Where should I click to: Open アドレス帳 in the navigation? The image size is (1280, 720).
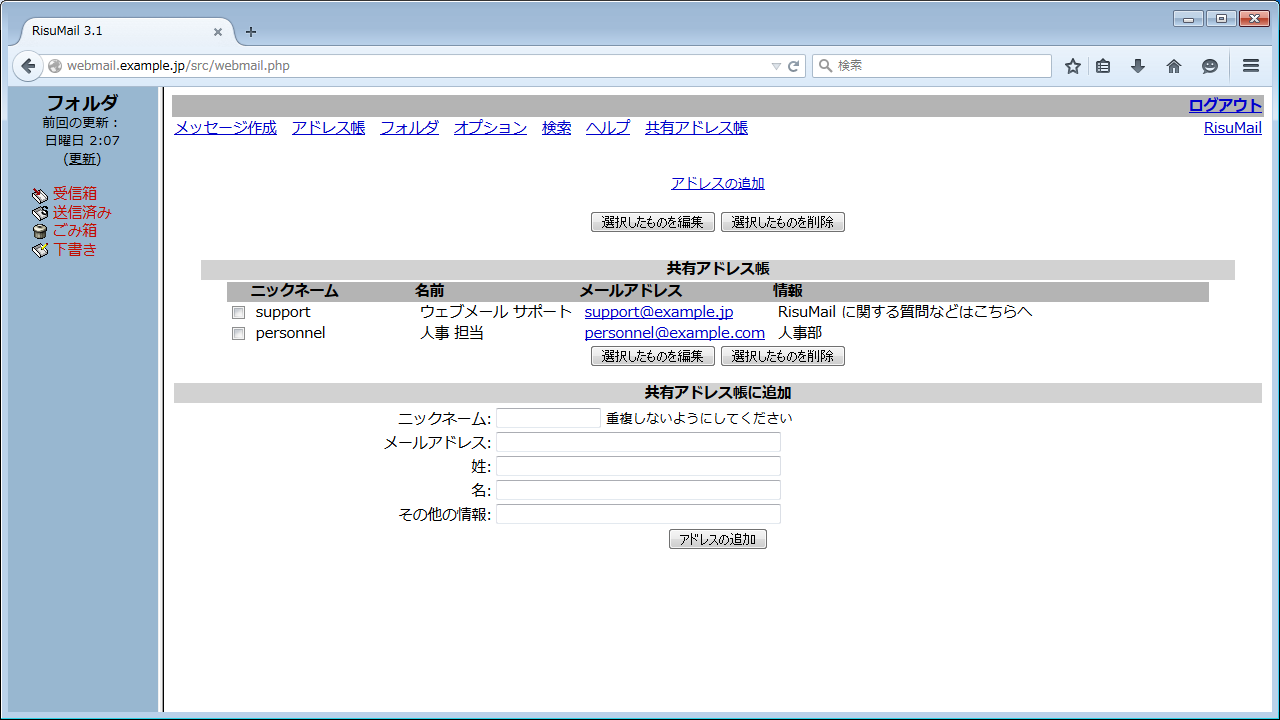click(x=328, y=128)
